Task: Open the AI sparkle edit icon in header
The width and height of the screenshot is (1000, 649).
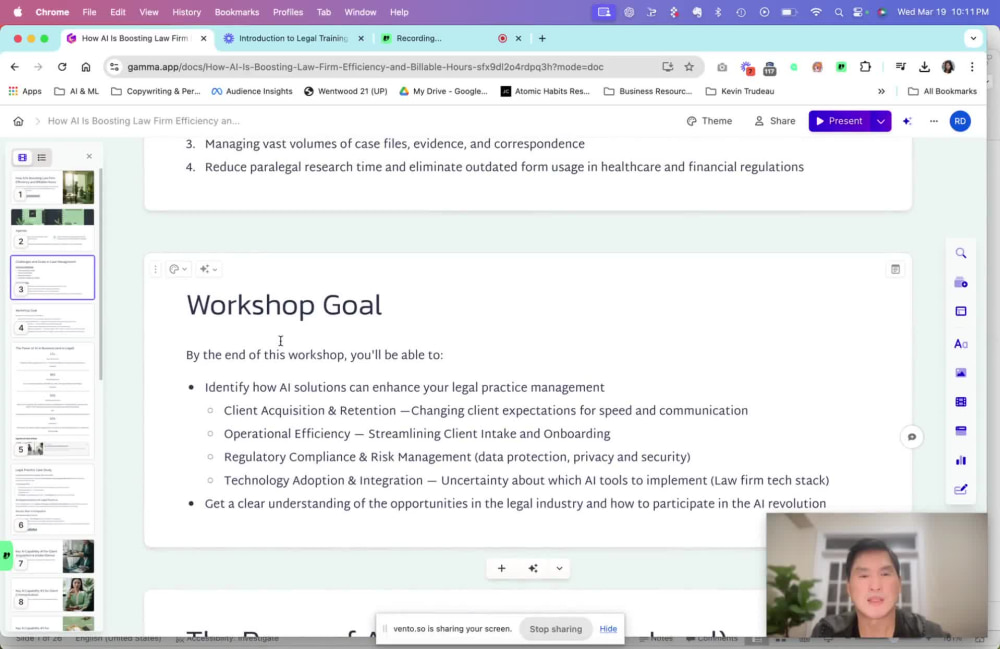Action: coord(907,121)
